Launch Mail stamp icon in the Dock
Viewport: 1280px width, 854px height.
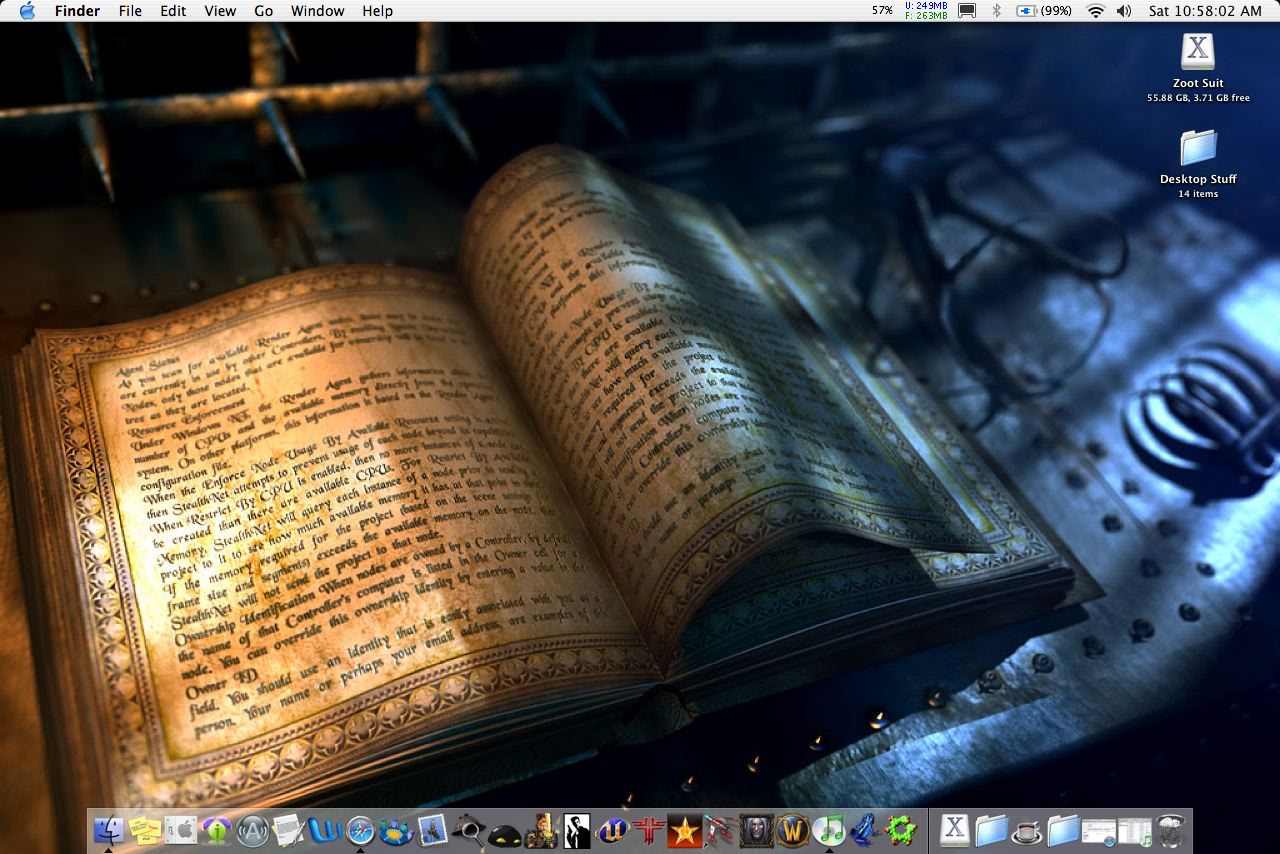pos(432,830)
